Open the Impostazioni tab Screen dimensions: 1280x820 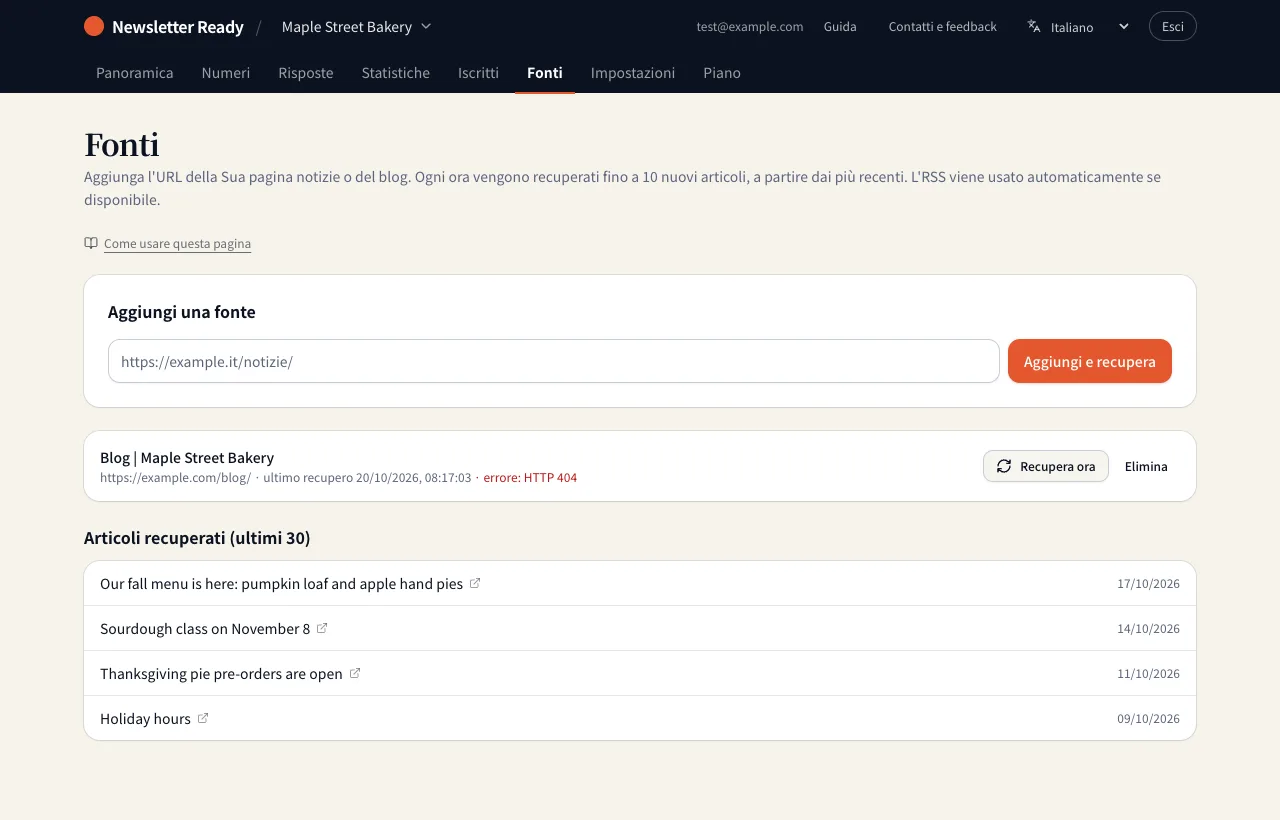point(633,73)
